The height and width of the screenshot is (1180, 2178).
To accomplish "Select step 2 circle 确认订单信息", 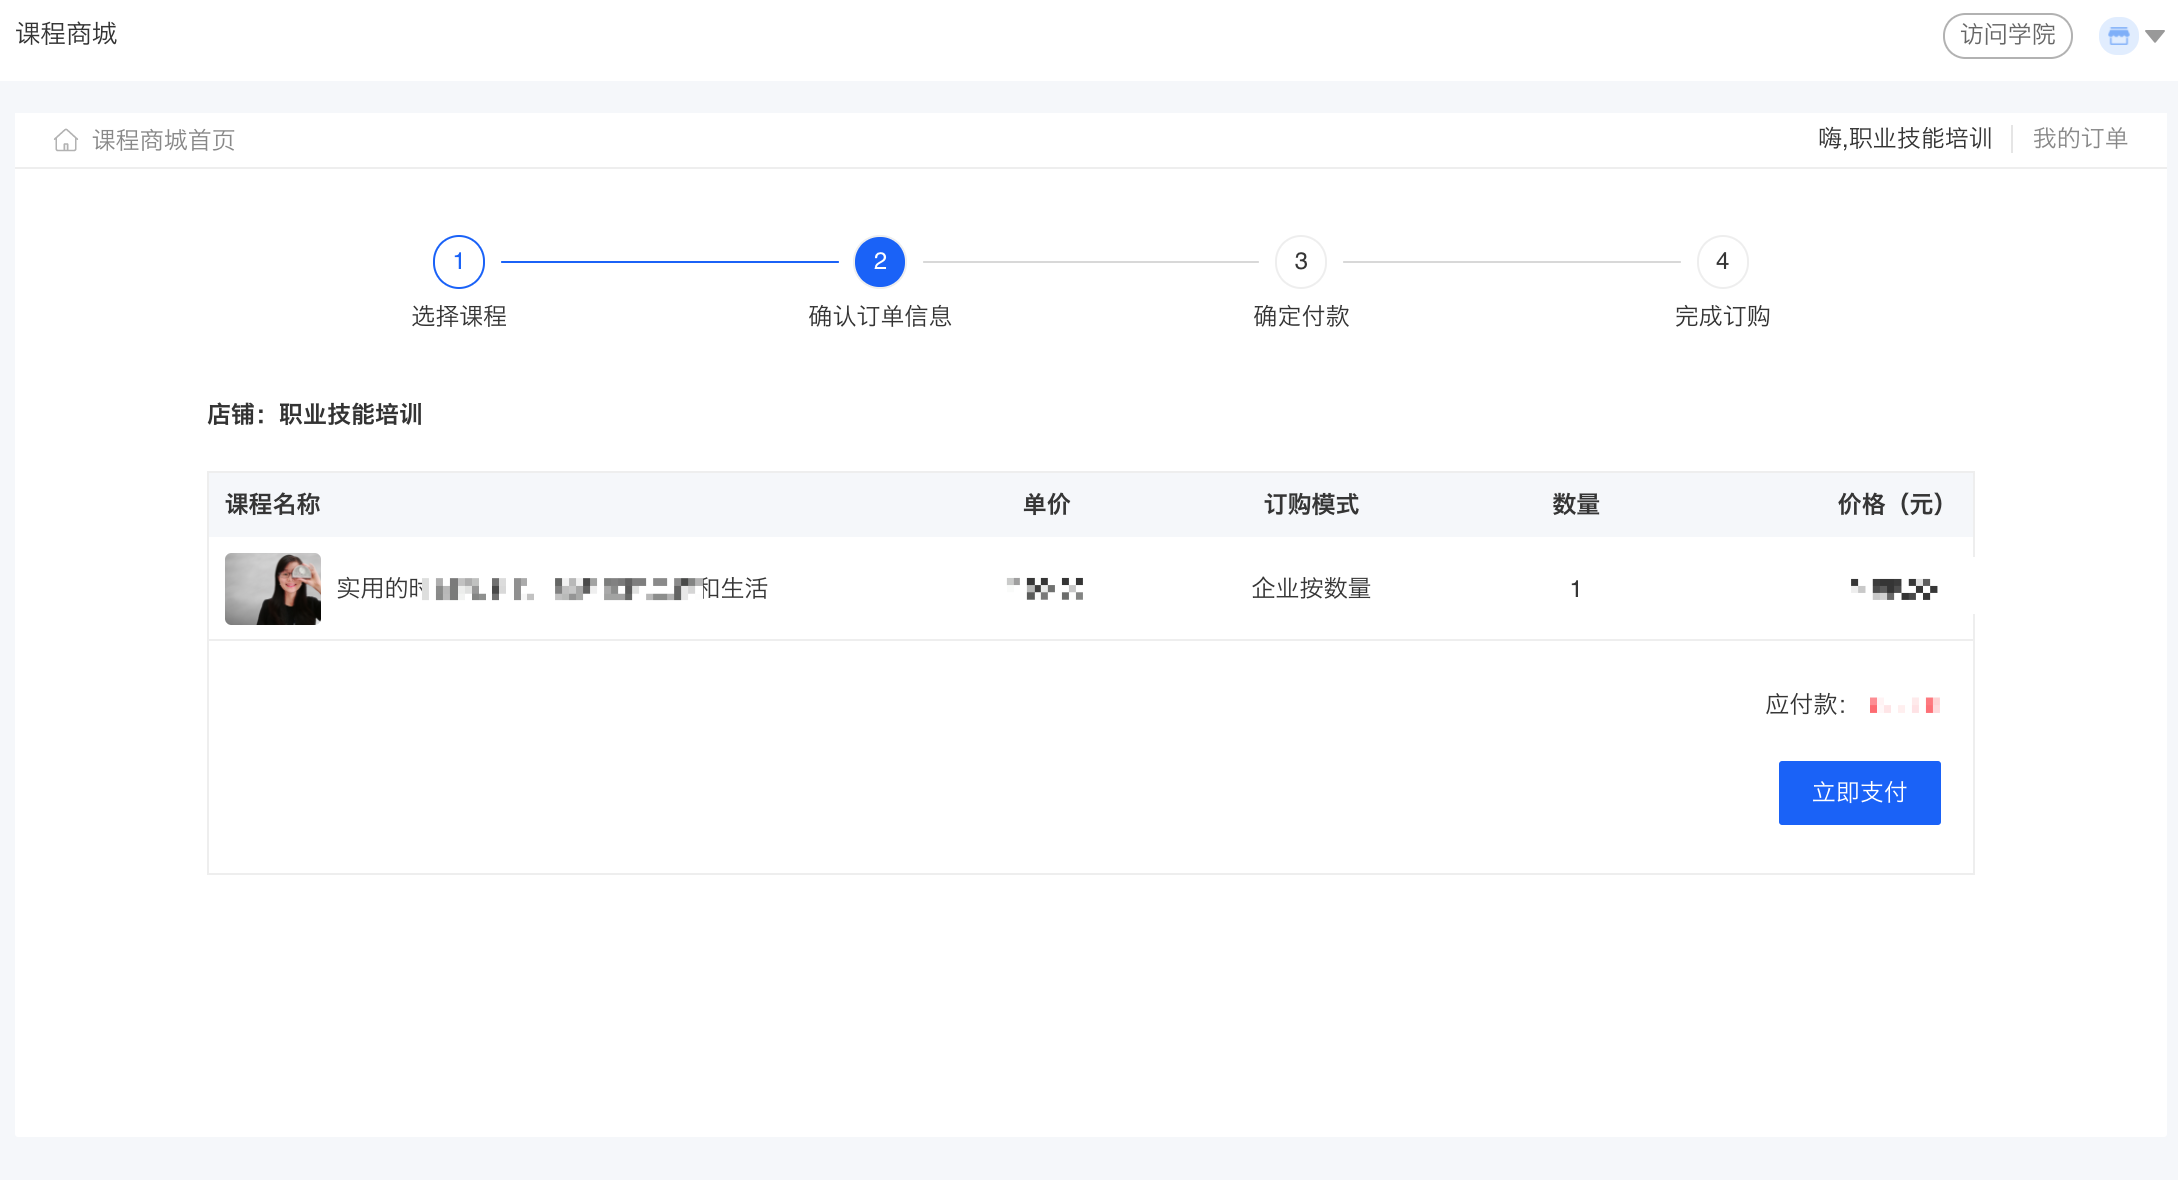I will click(x=880, y=262).
